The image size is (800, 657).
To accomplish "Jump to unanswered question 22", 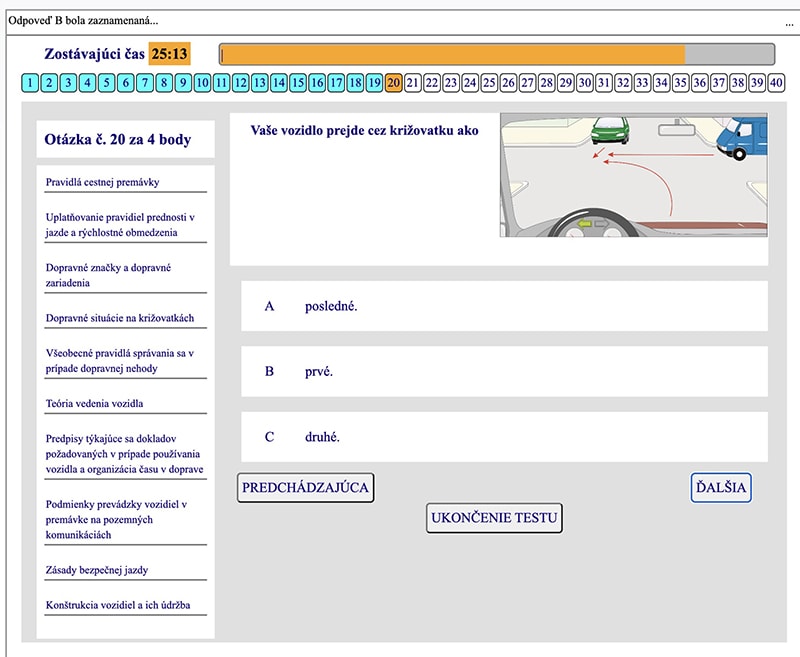I will [x=432, y=83].
